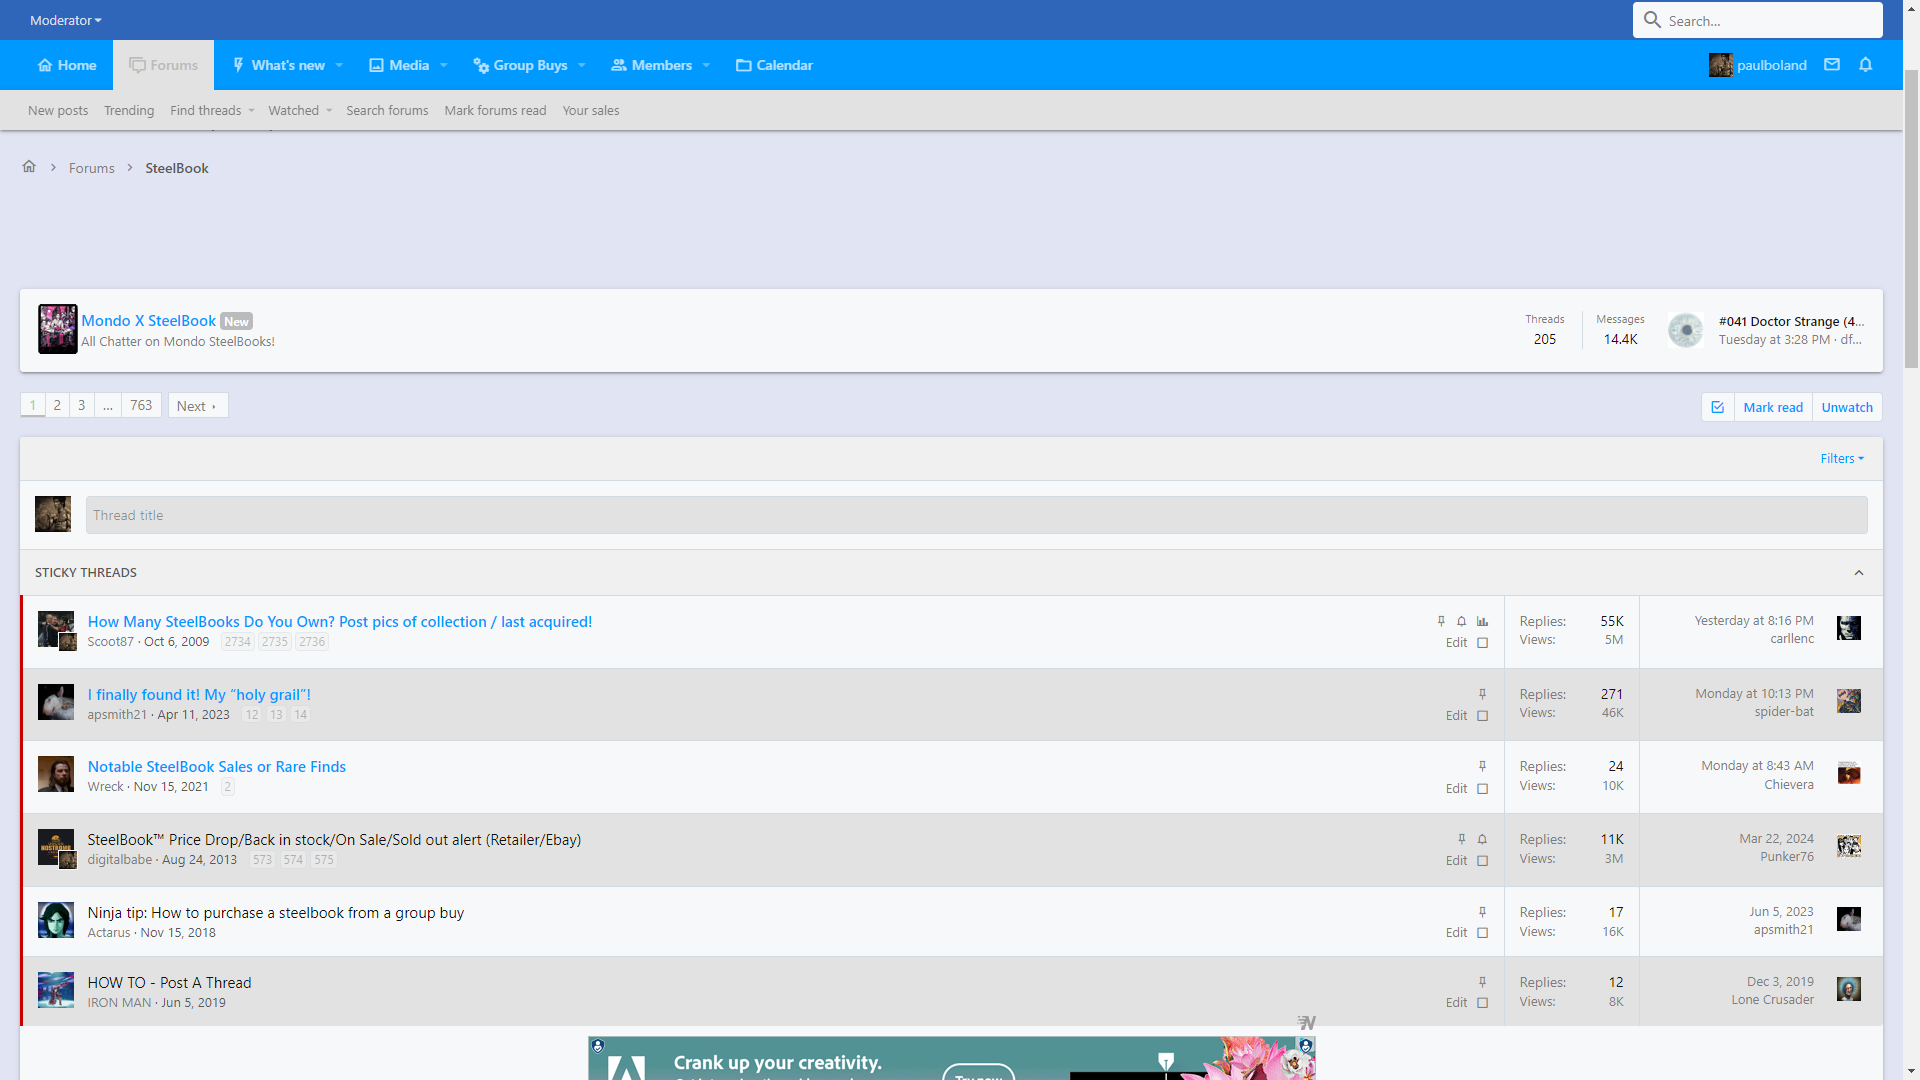Collapse the Sticky Threads section
1920x1080 pixels.
coord(1858,573)
